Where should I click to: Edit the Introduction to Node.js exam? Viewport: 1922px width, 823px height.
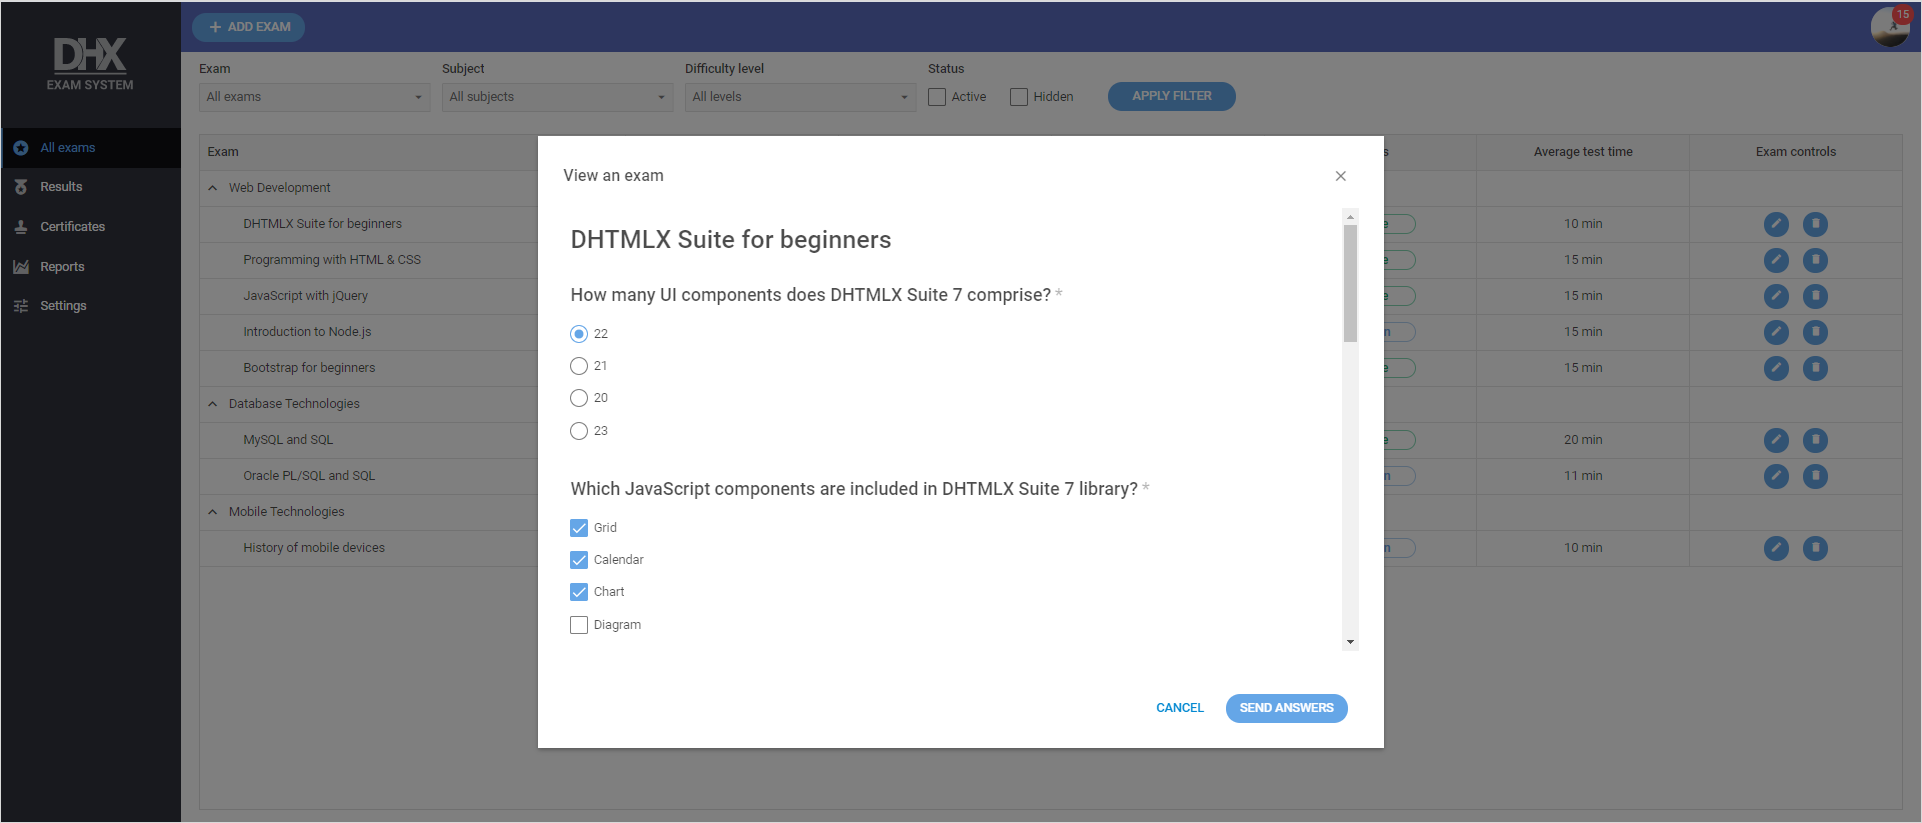[1776, 332]
